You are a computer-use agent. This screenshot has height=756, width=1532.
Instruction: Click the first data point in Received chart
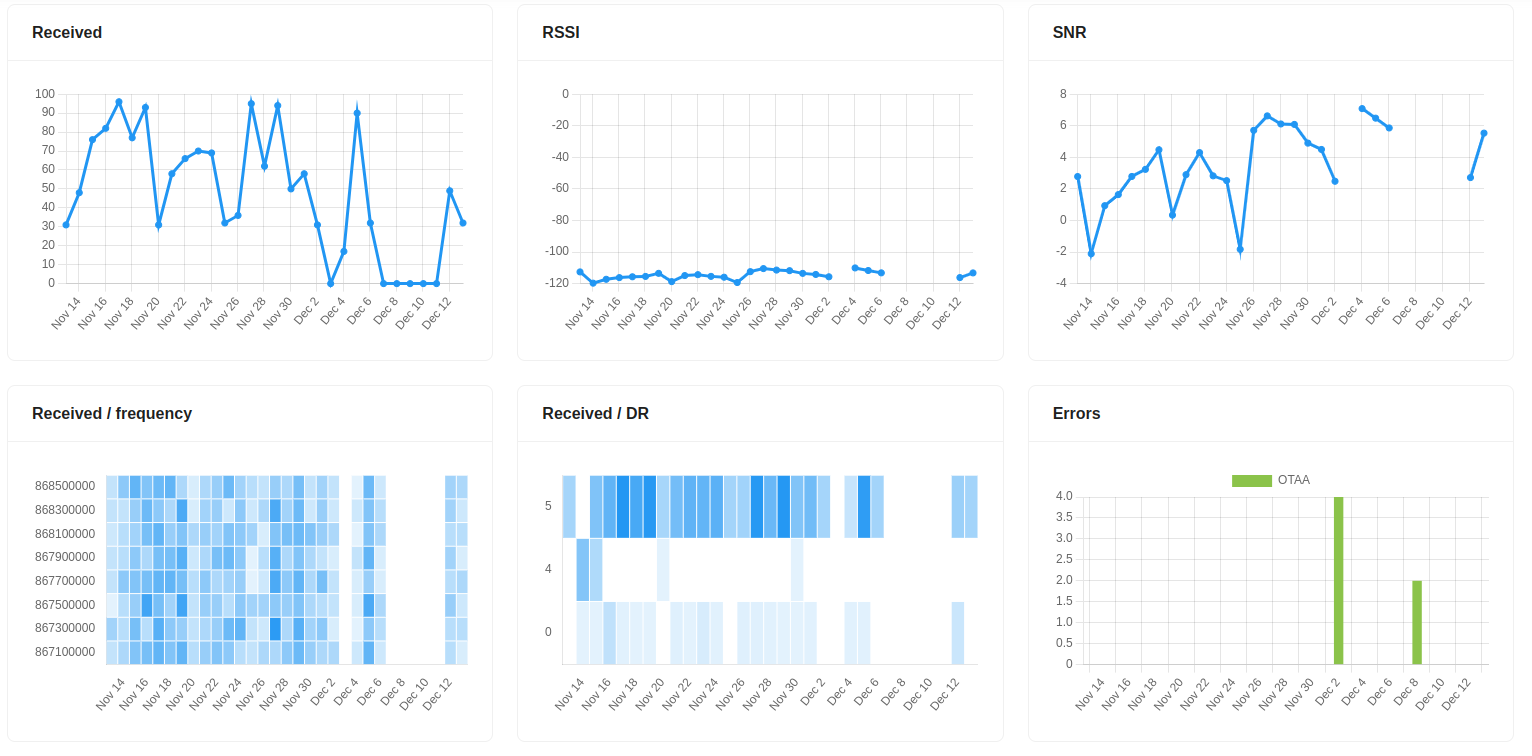click(x=66, y=225)
